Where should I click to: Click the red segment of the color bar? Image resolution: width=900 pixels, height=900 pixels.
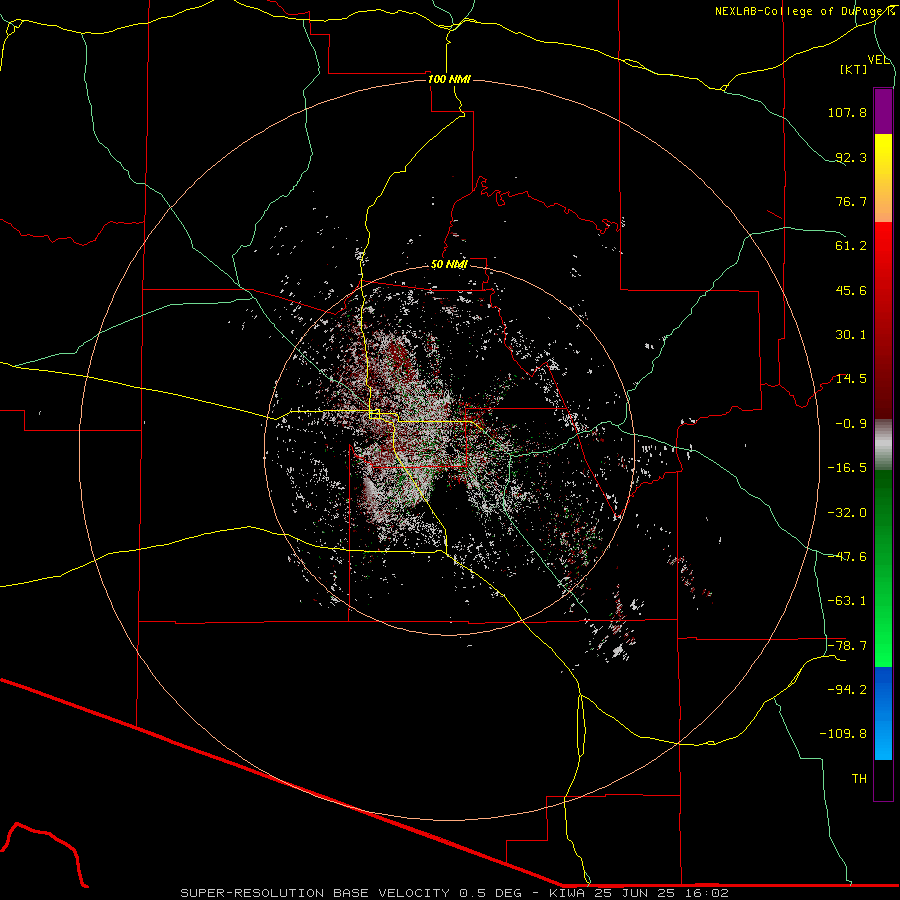[x=883, y=320]
